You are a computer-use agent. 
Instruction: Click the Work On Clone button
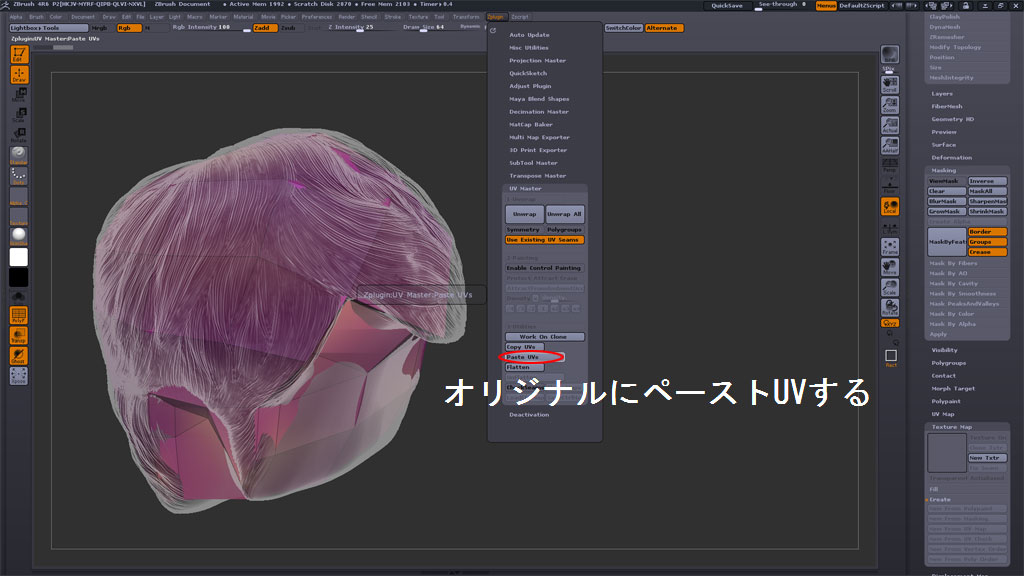(545, 337)
